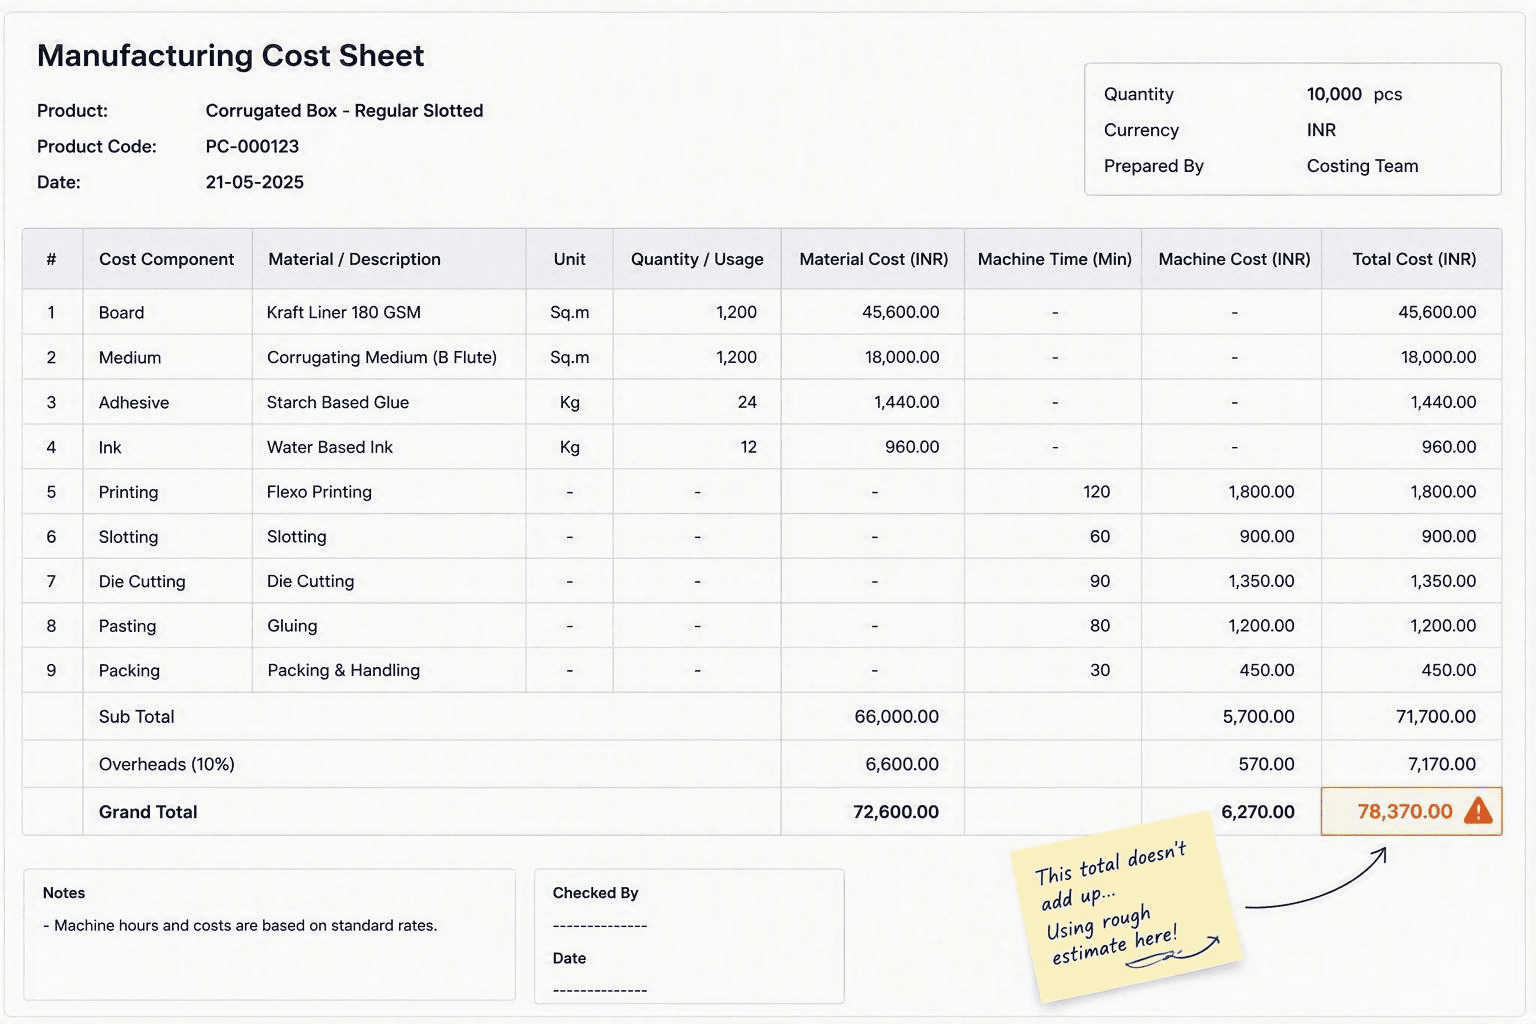Screen dimensions: 1536x1024
Task: Click the Checked By signature line
Action: [x=599, y=926]
